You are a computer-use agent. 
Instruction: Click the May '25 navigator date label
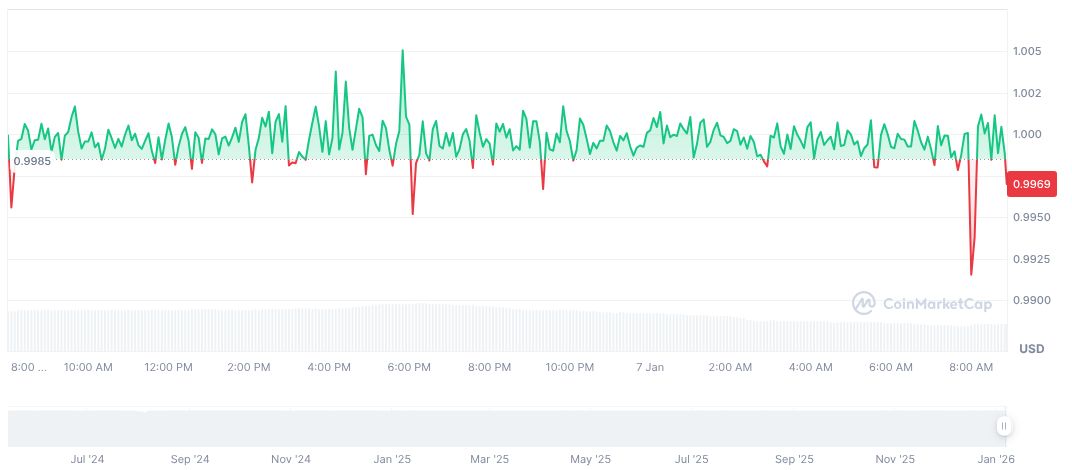[x=590, y=459]
